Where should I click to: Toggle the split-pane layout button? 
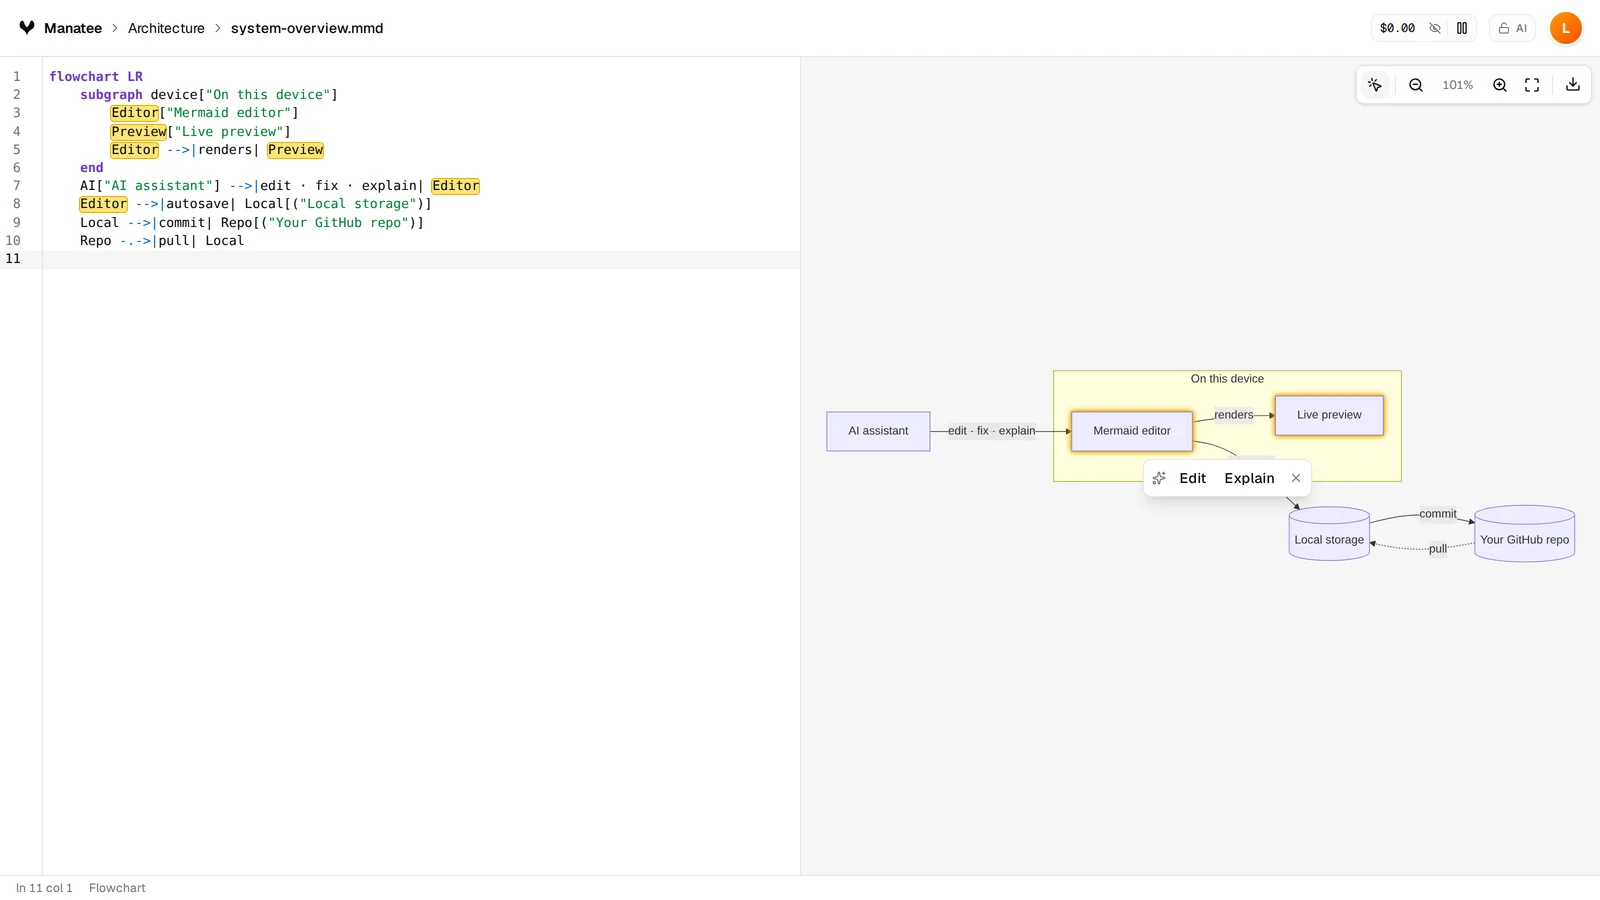click(1462, 28)
